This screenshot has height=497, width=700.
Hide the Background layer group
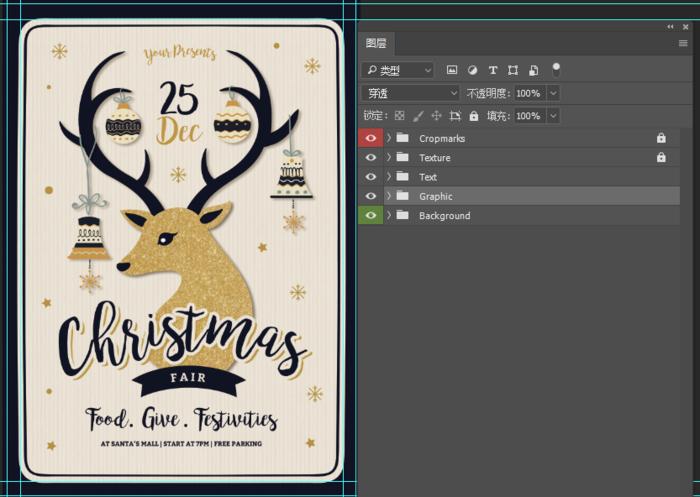(x=371, y=215)
